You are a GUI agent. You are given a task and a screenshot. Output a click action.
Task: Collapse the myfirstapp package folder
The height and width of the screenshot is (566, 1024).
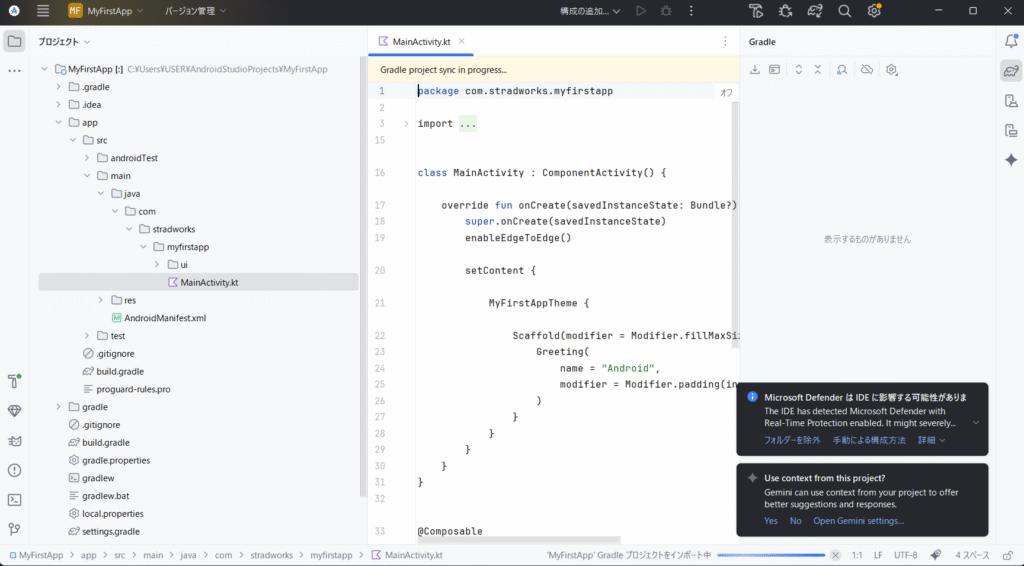pos(144,246)
